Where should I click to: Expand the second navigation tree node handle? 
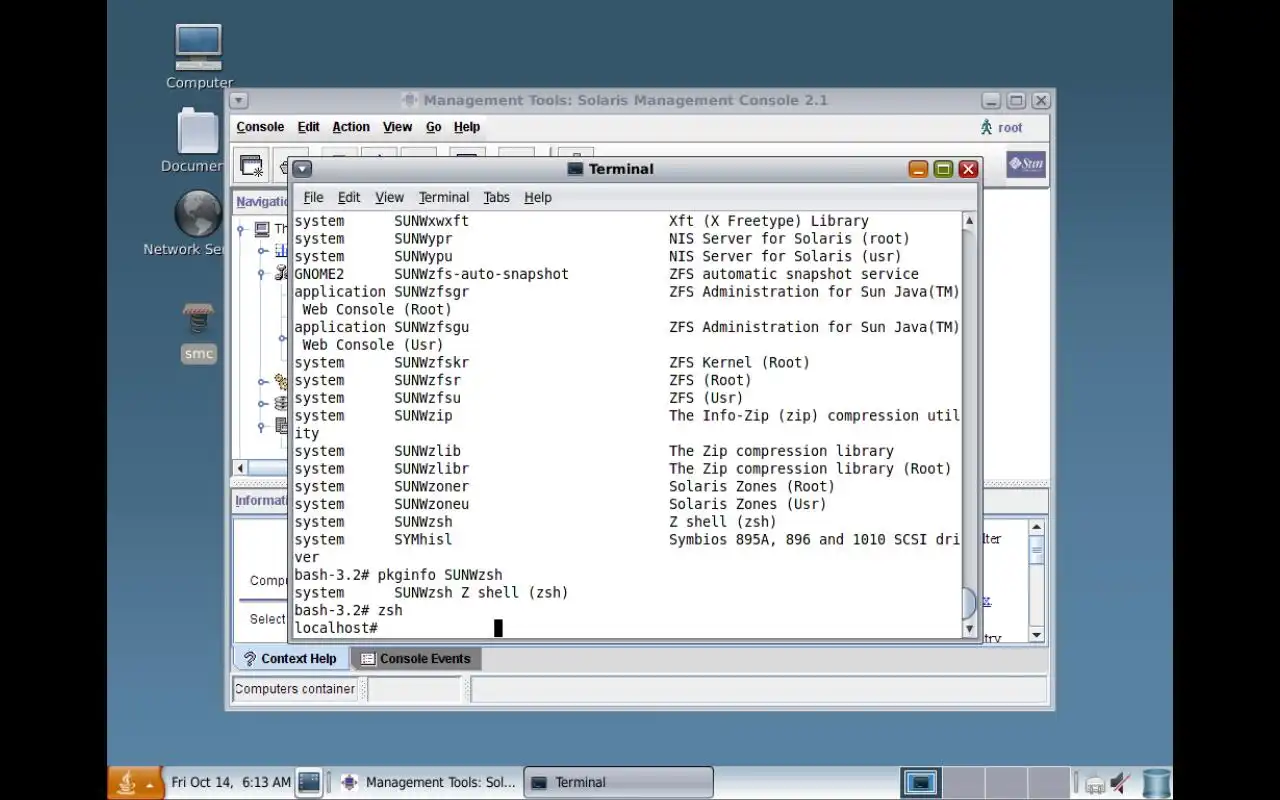(x=262, y=251)
